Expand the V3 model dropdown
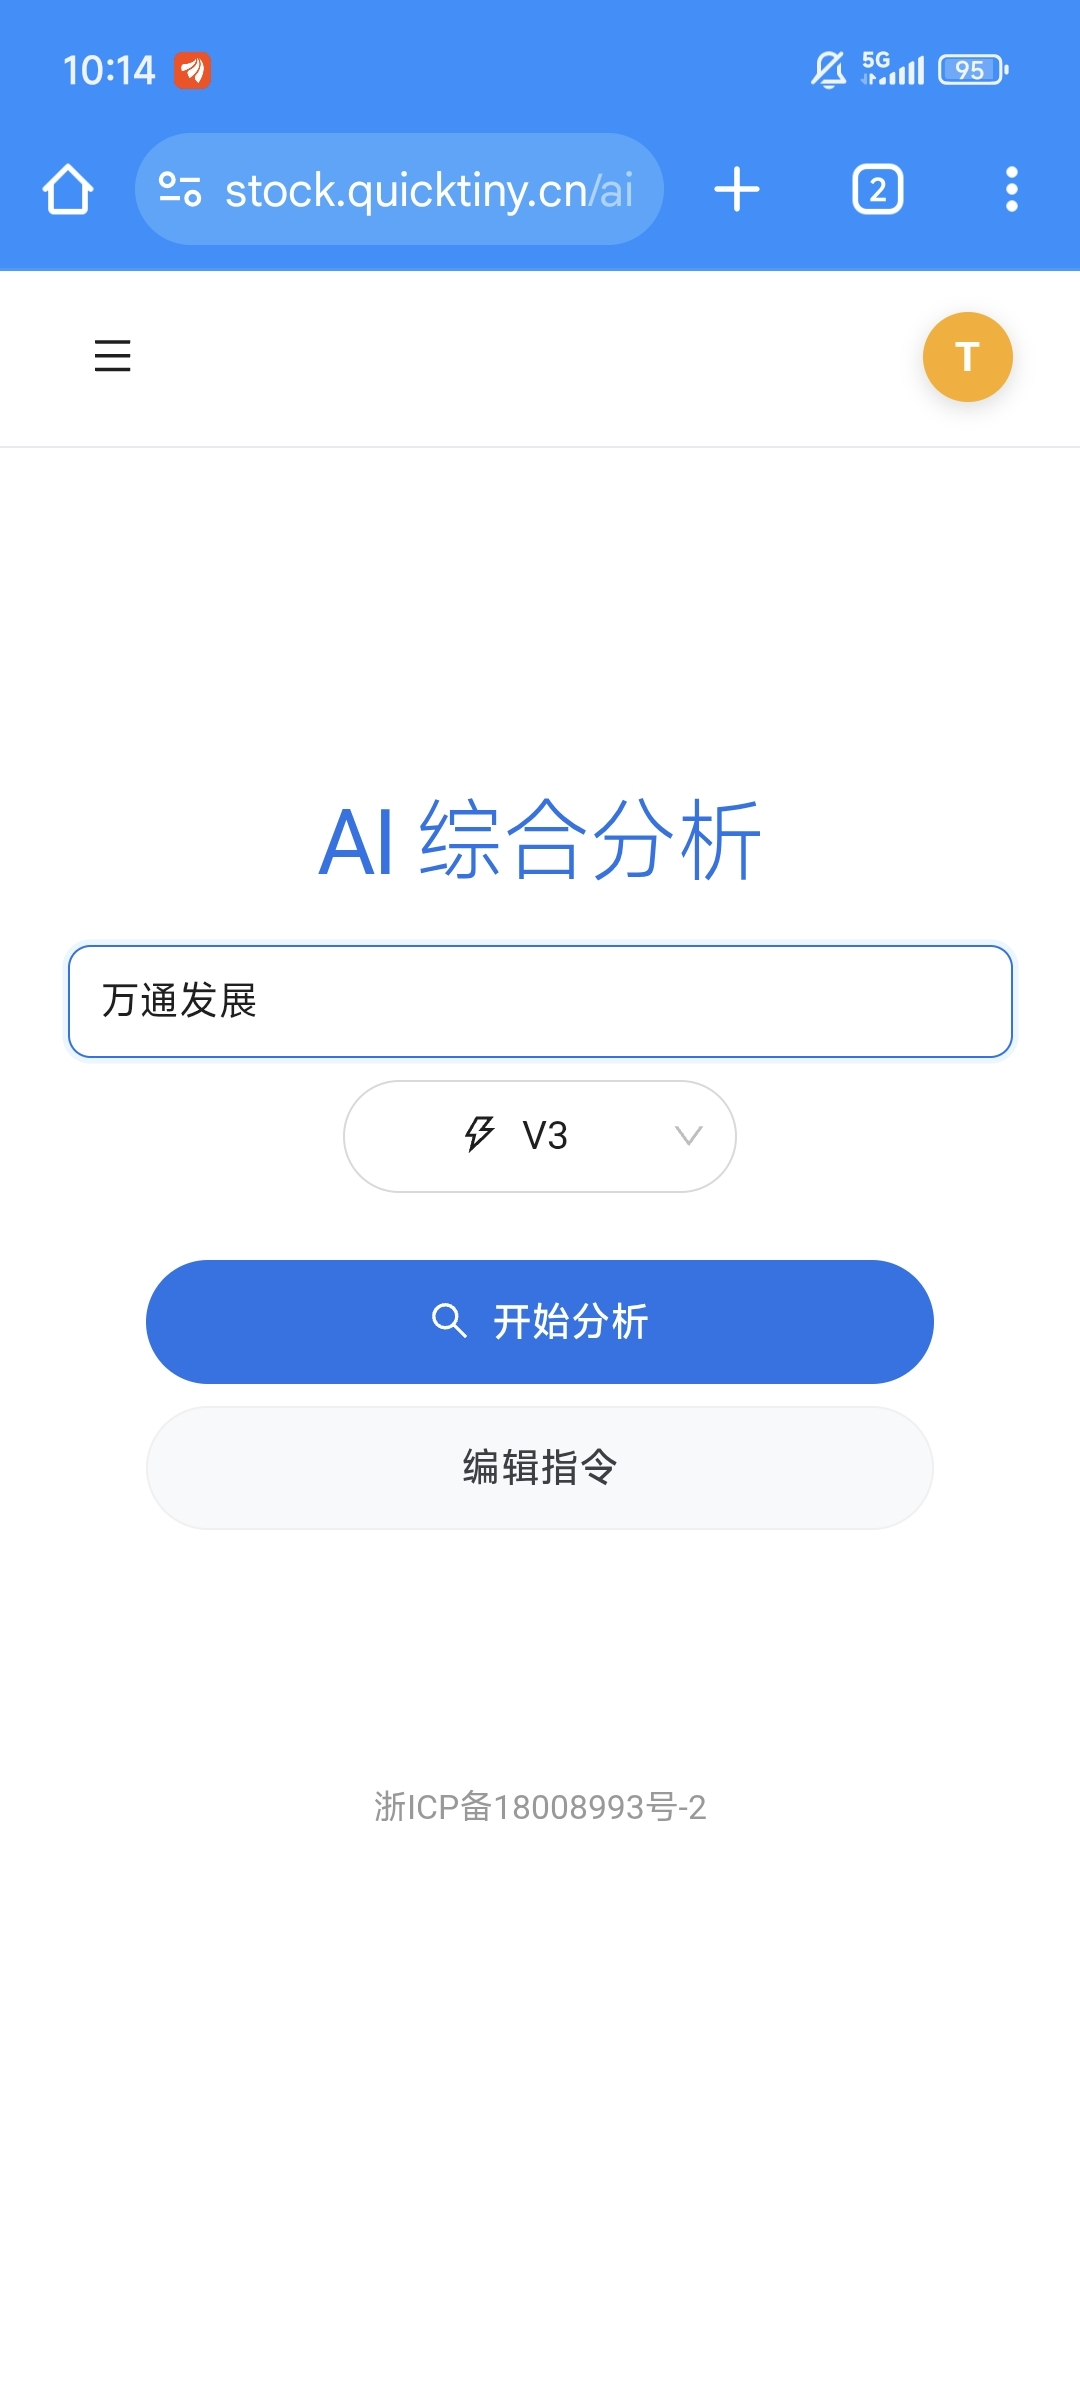Viewport: 1080px width, 2400px height. coord(540,1136)
